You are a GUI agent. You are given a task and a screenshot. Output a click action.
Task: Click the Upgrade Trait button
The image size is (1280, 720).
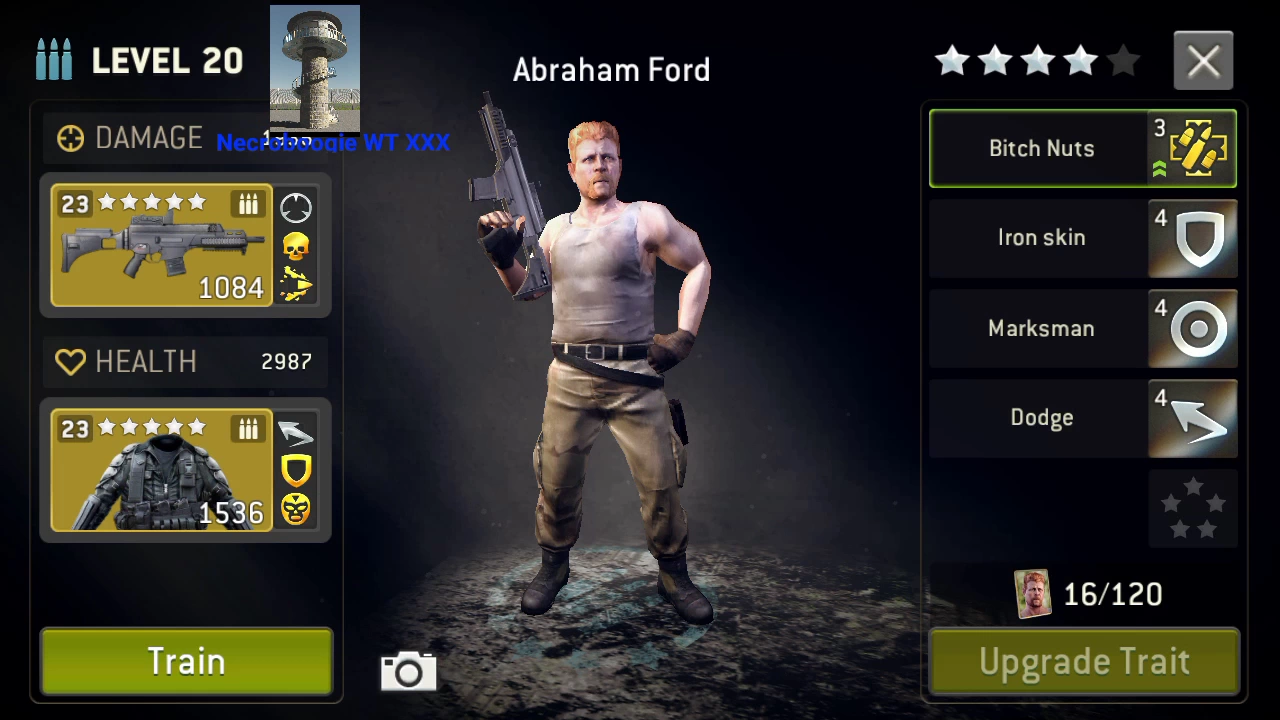tap(1084, 661)
